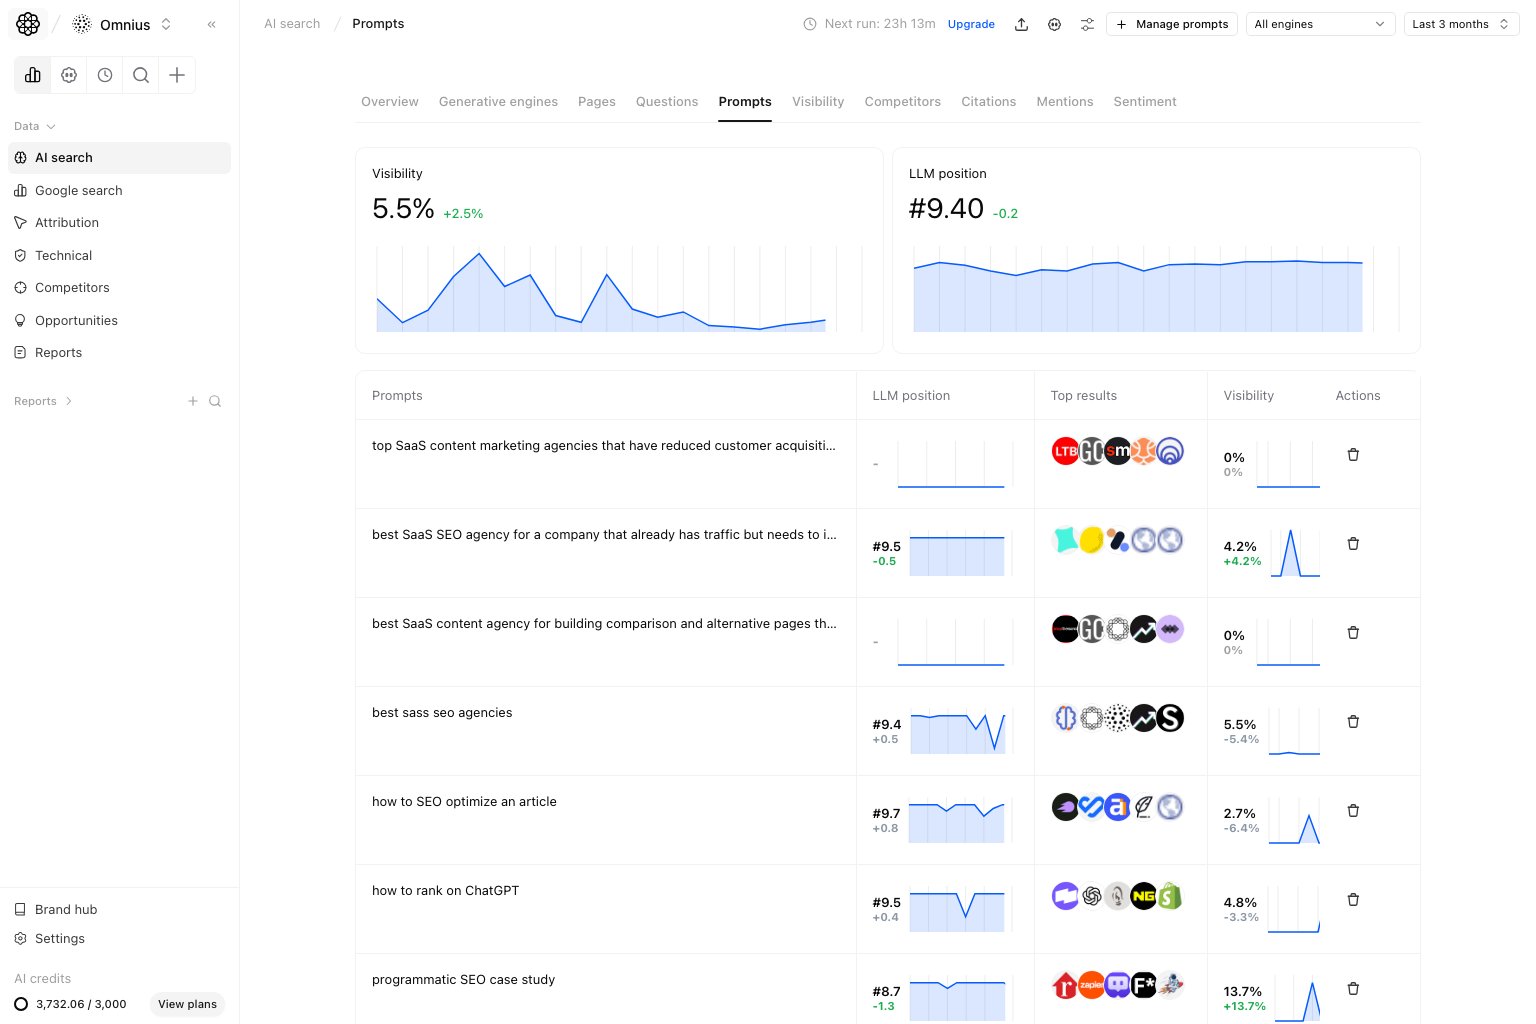Open the 'best sass seo agencies' prompt
Screen dimensions: 1536x1024
coord(442,713)
